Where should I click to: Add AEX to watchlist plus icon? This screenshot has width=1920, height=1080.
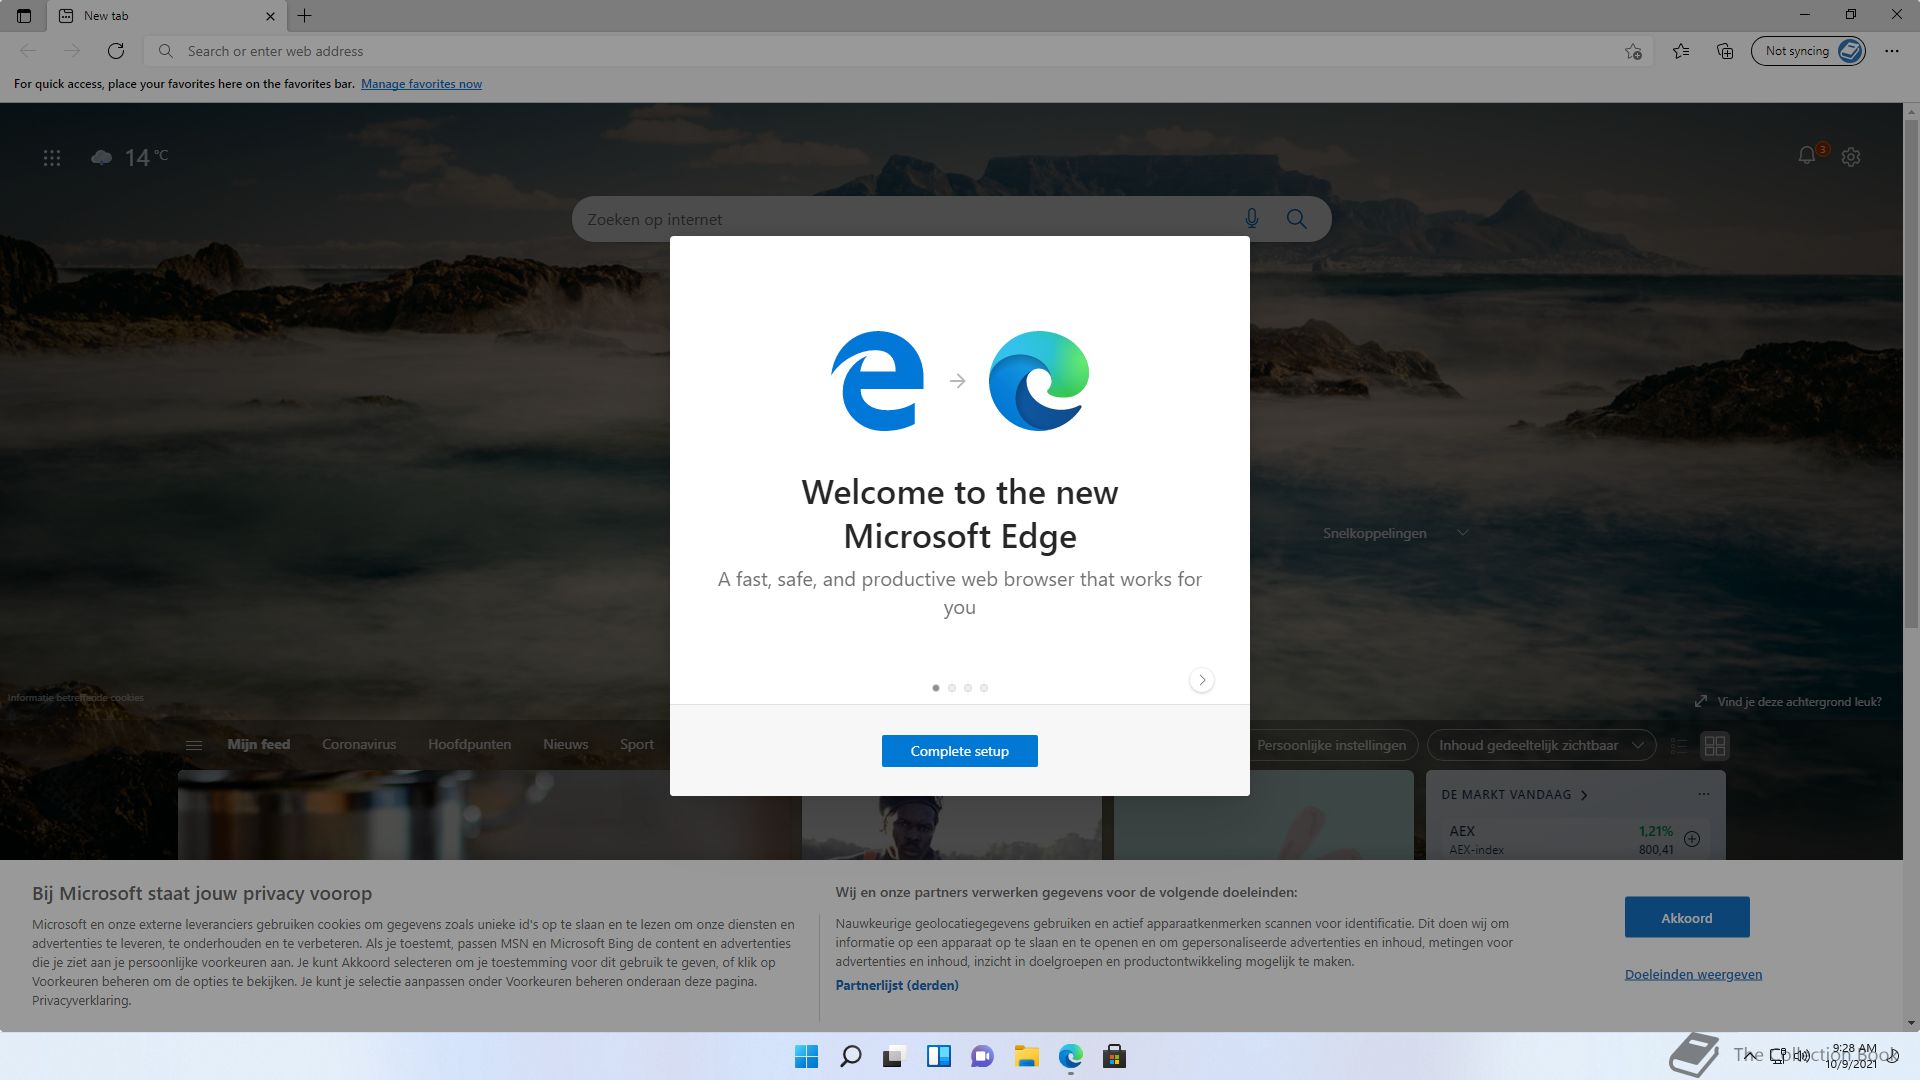coord(1692,839)
